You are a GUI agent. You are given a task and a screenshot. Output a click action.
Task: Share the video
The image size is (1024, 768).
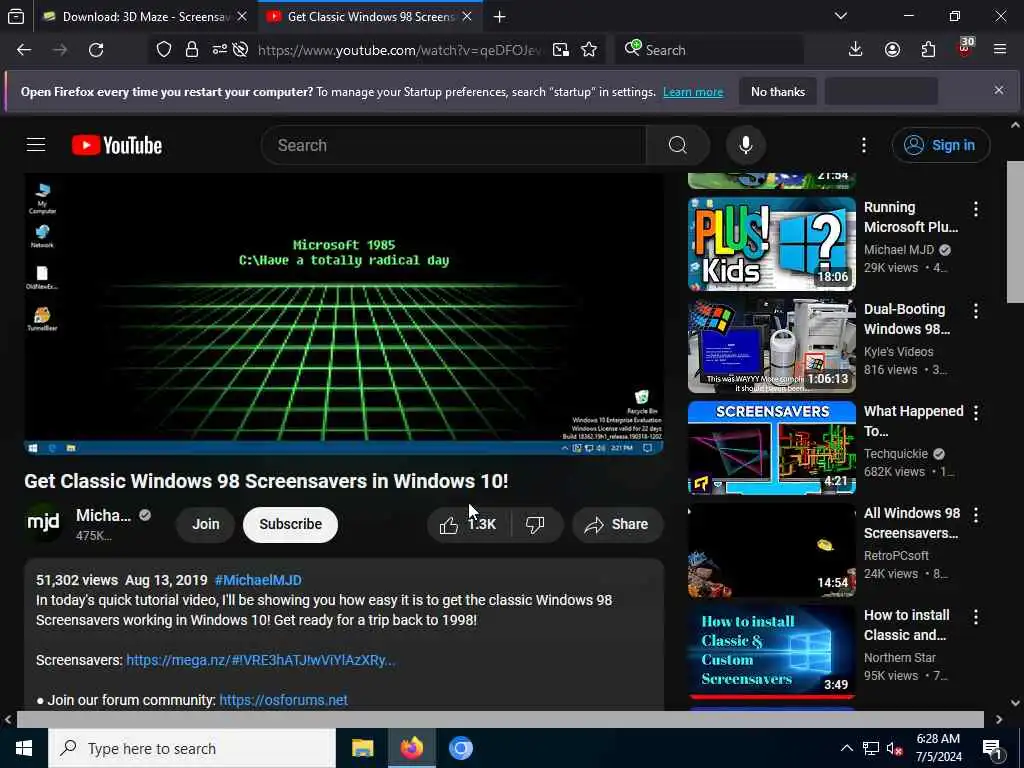pos(618,524)
